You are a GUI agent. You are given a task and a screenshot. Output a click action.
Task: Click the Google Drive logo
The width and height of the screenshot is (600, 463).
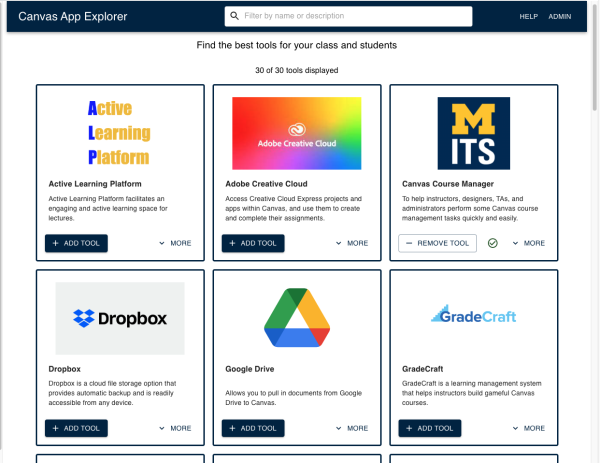click(297, 318)
